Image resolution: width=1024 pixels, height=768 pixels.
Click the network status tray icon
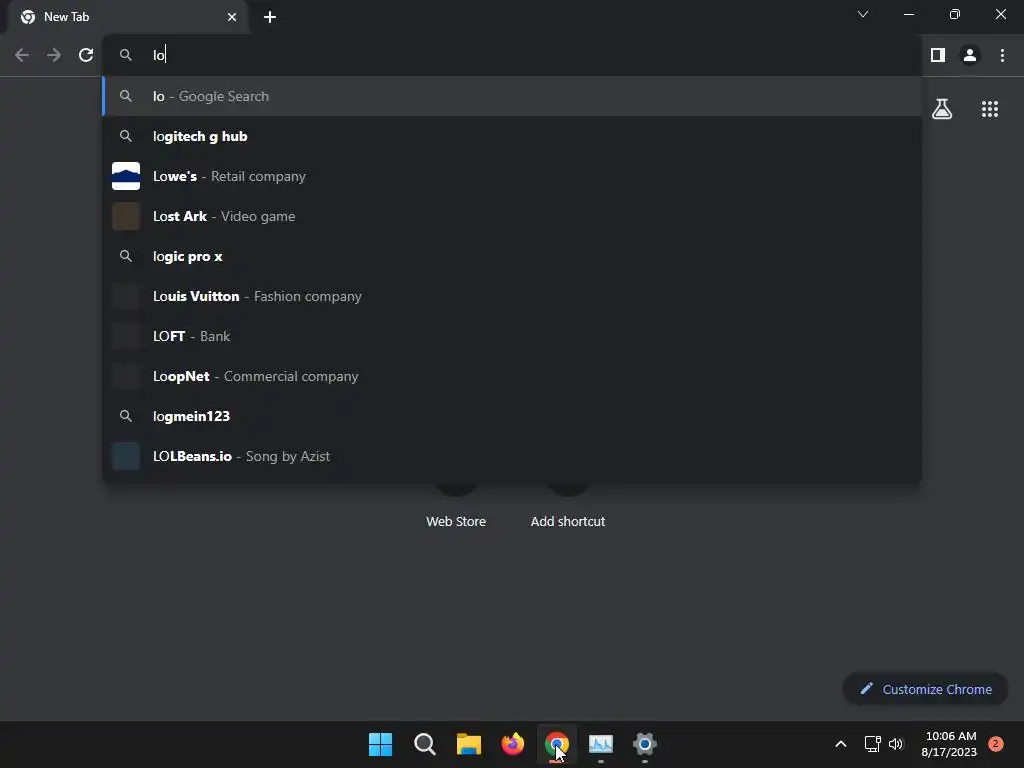pyautogui.click(x=872, y=744)
